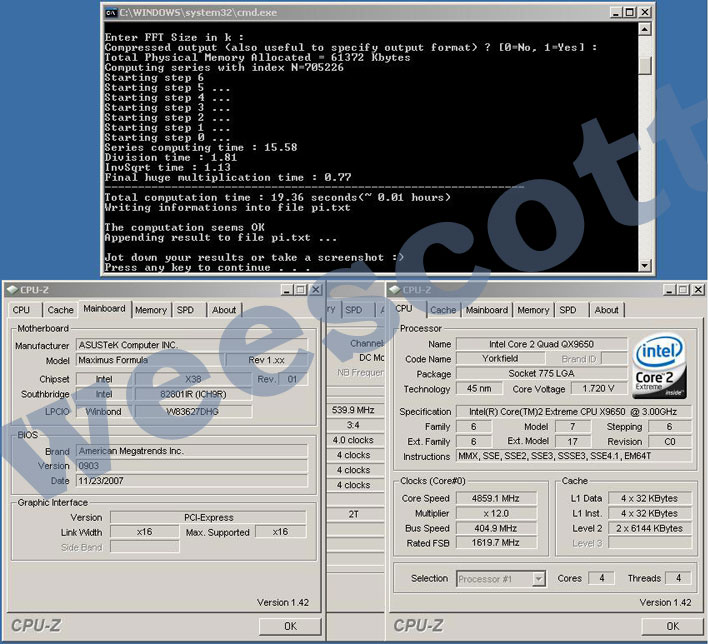Click the Manufacturer field ASUSTeK Computer INC.
Screen dimensions: 708x644
click(192, 345)
